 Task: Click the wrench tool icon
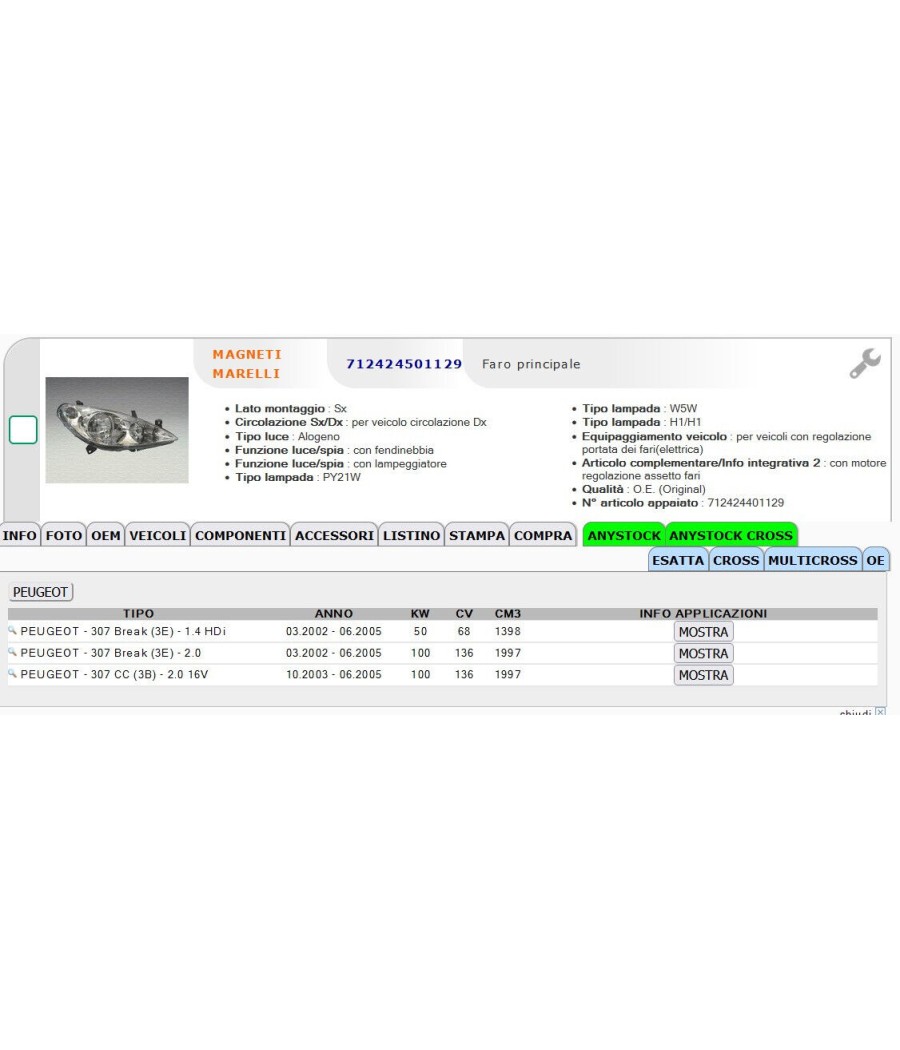click(x=865, y=364)
